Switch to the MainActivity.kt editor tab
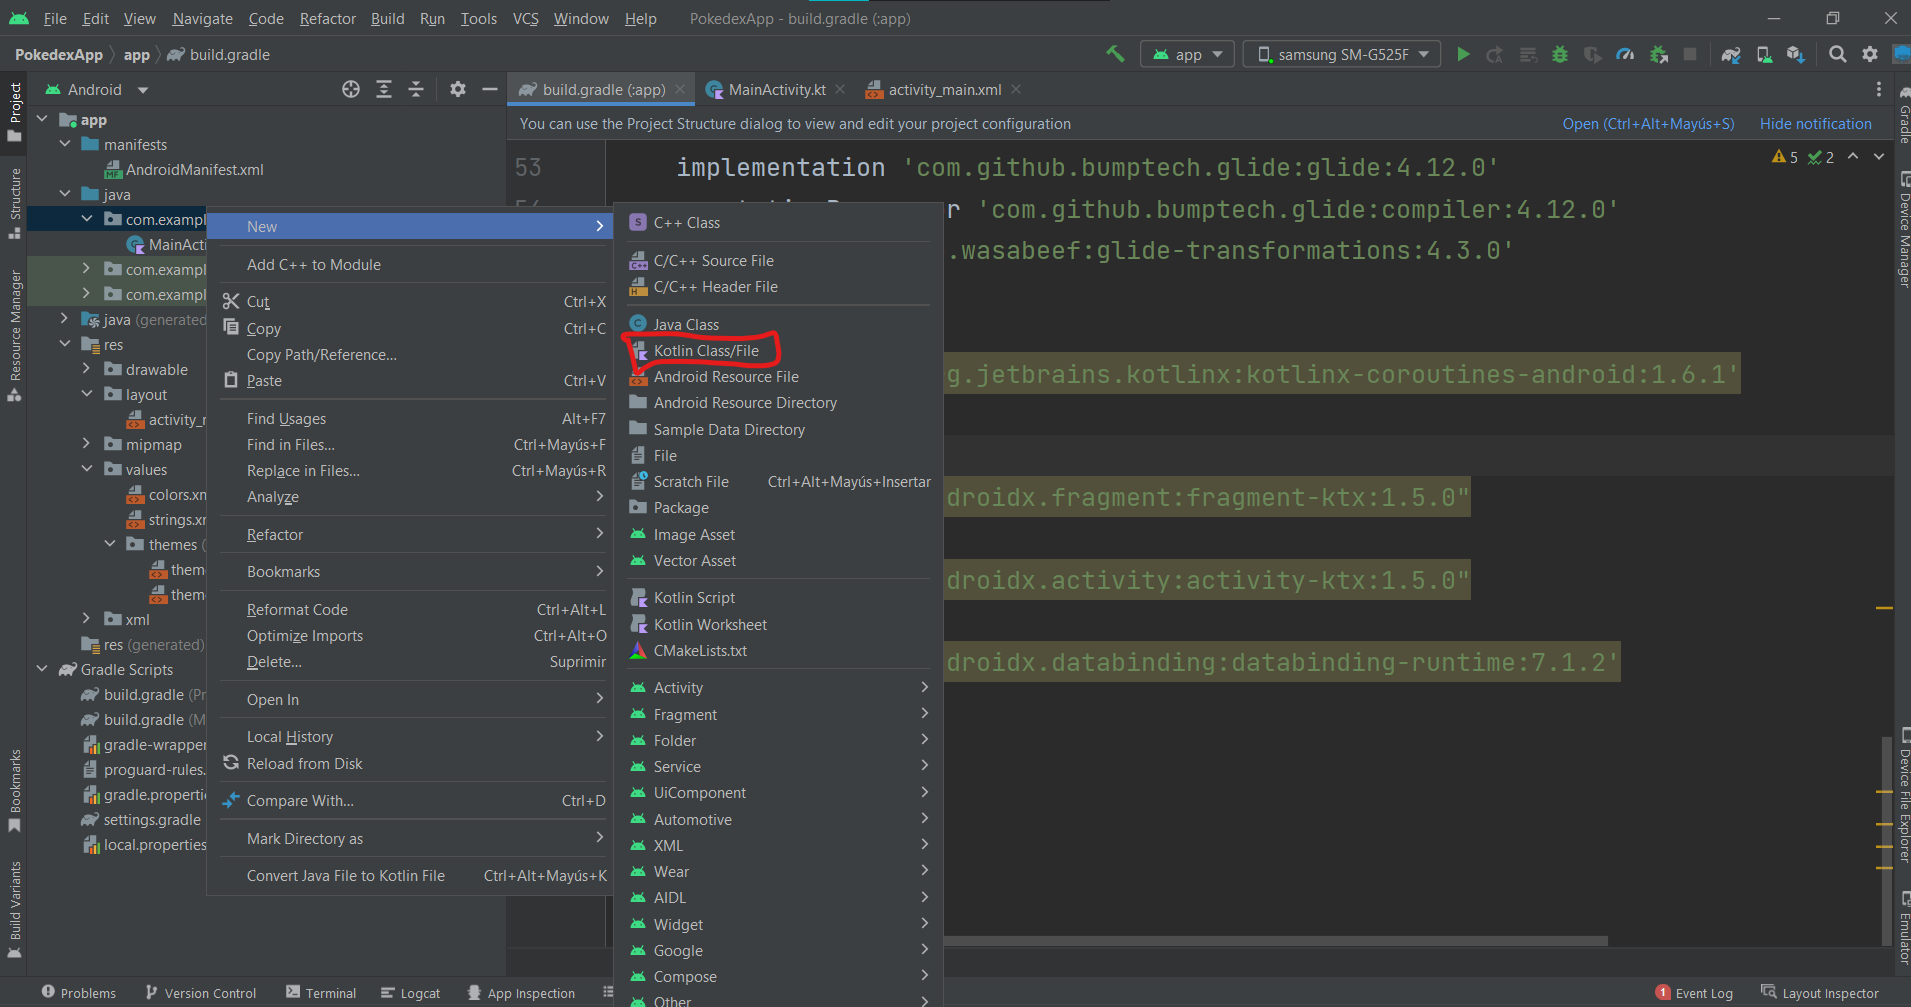1911x1007 pixels. pos(776,90)
